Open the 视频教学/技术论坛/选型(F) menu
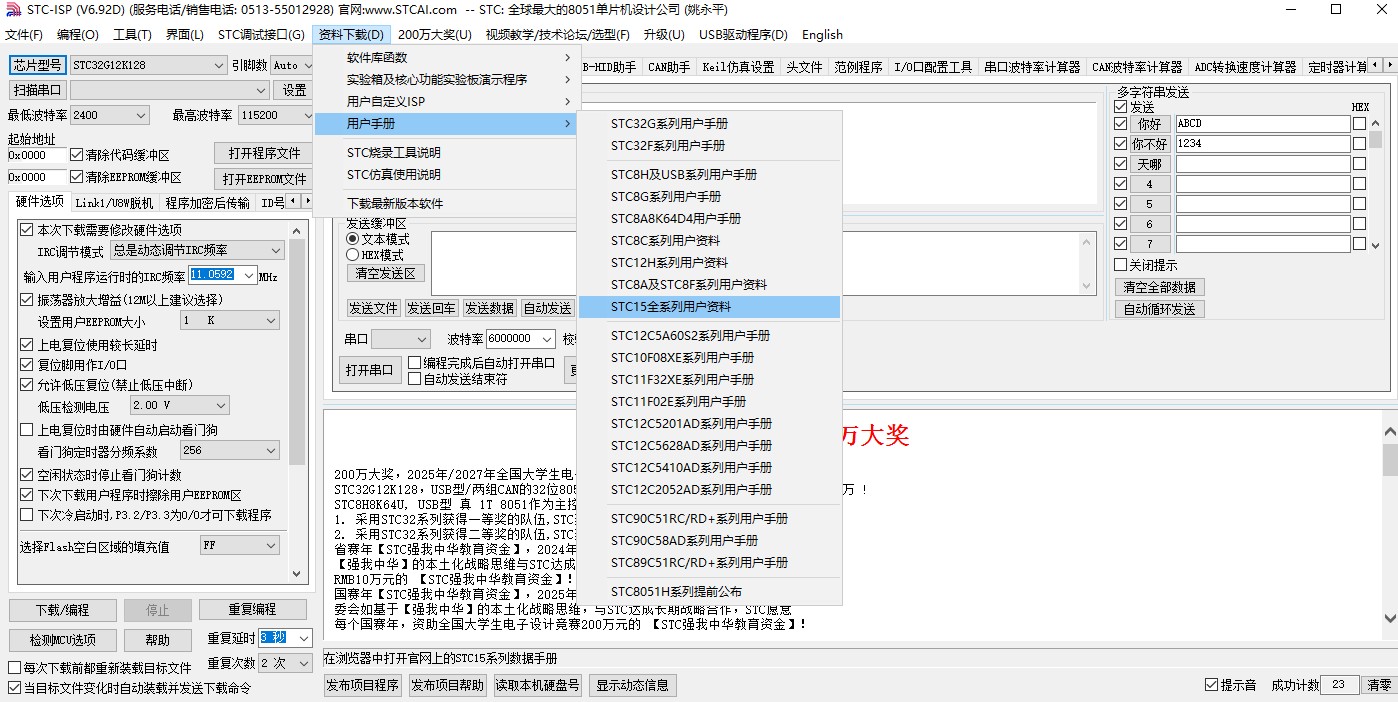Screen dimensions: 1398x702 558,34
